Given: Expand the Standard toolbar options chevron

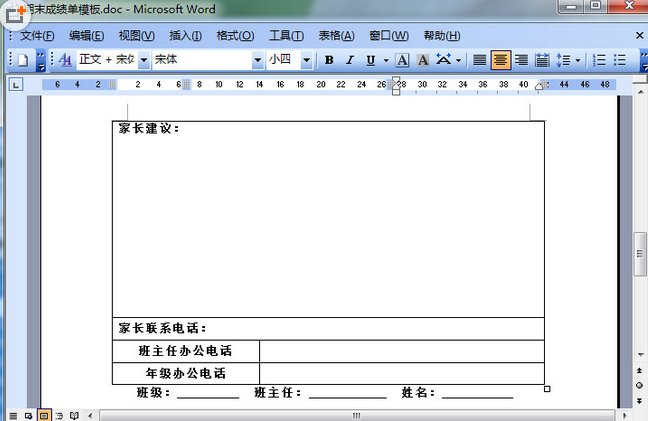Looking at the screenshot, I should tap(40, 60).
